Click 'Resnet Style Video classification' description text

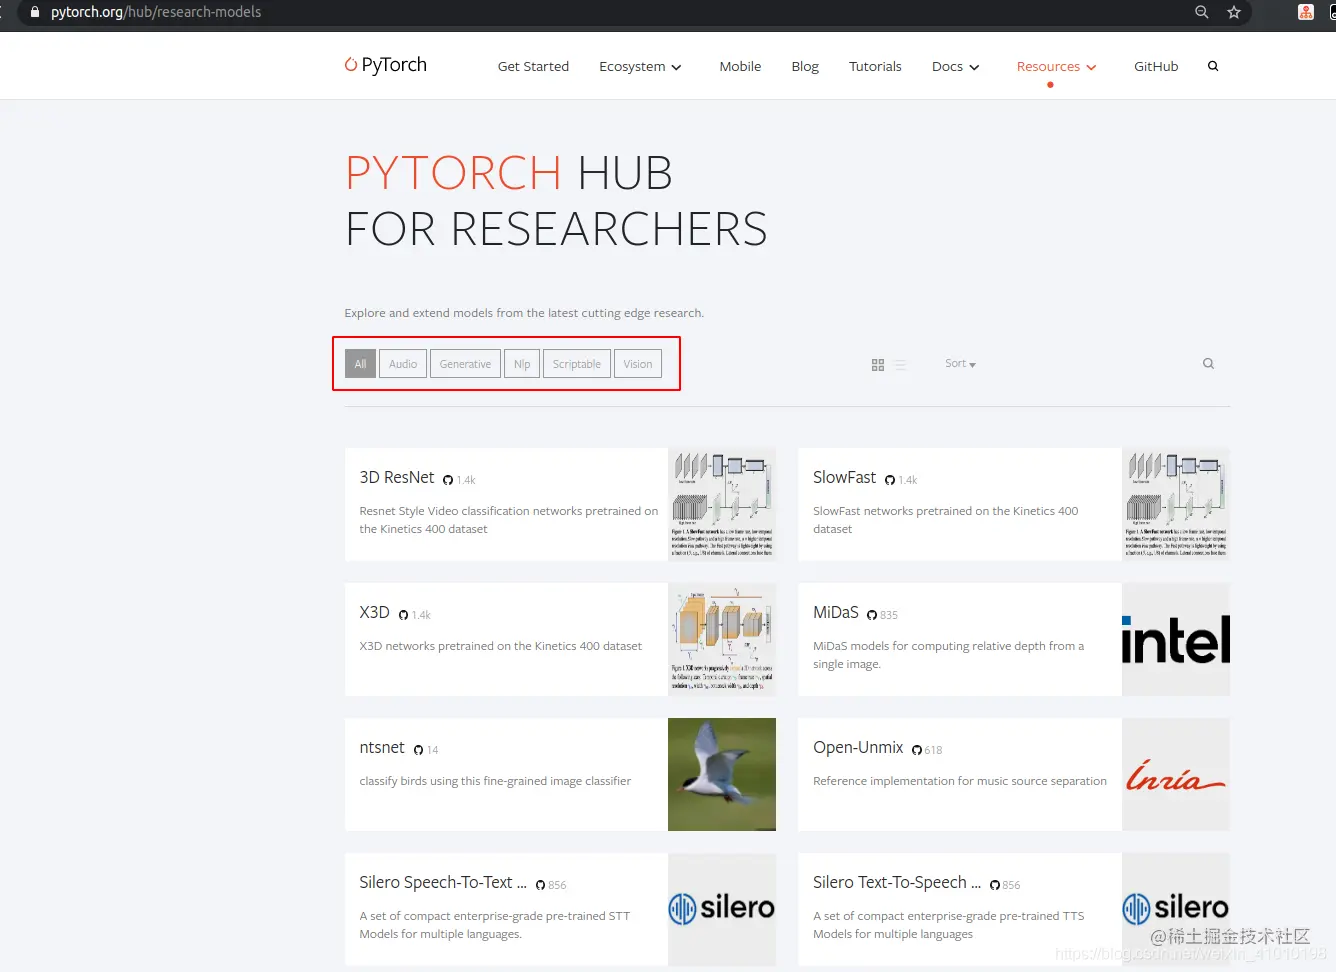point(509,520)
